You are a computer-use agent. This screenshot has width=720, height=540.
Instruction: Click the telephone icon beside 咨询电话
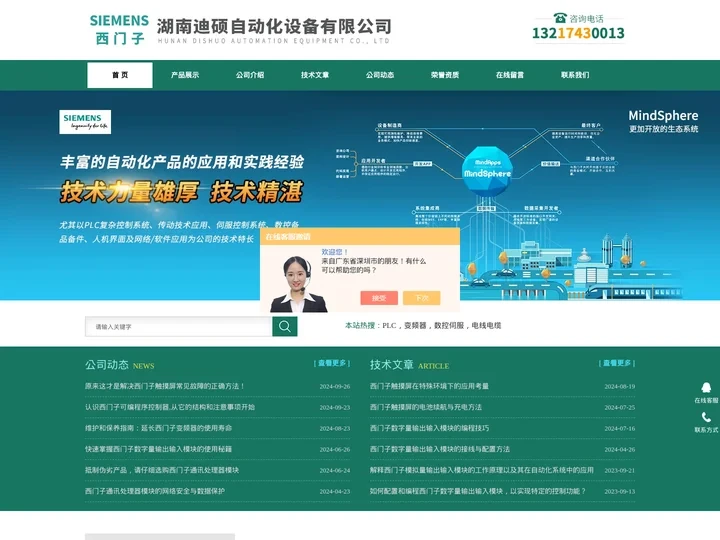560,18
